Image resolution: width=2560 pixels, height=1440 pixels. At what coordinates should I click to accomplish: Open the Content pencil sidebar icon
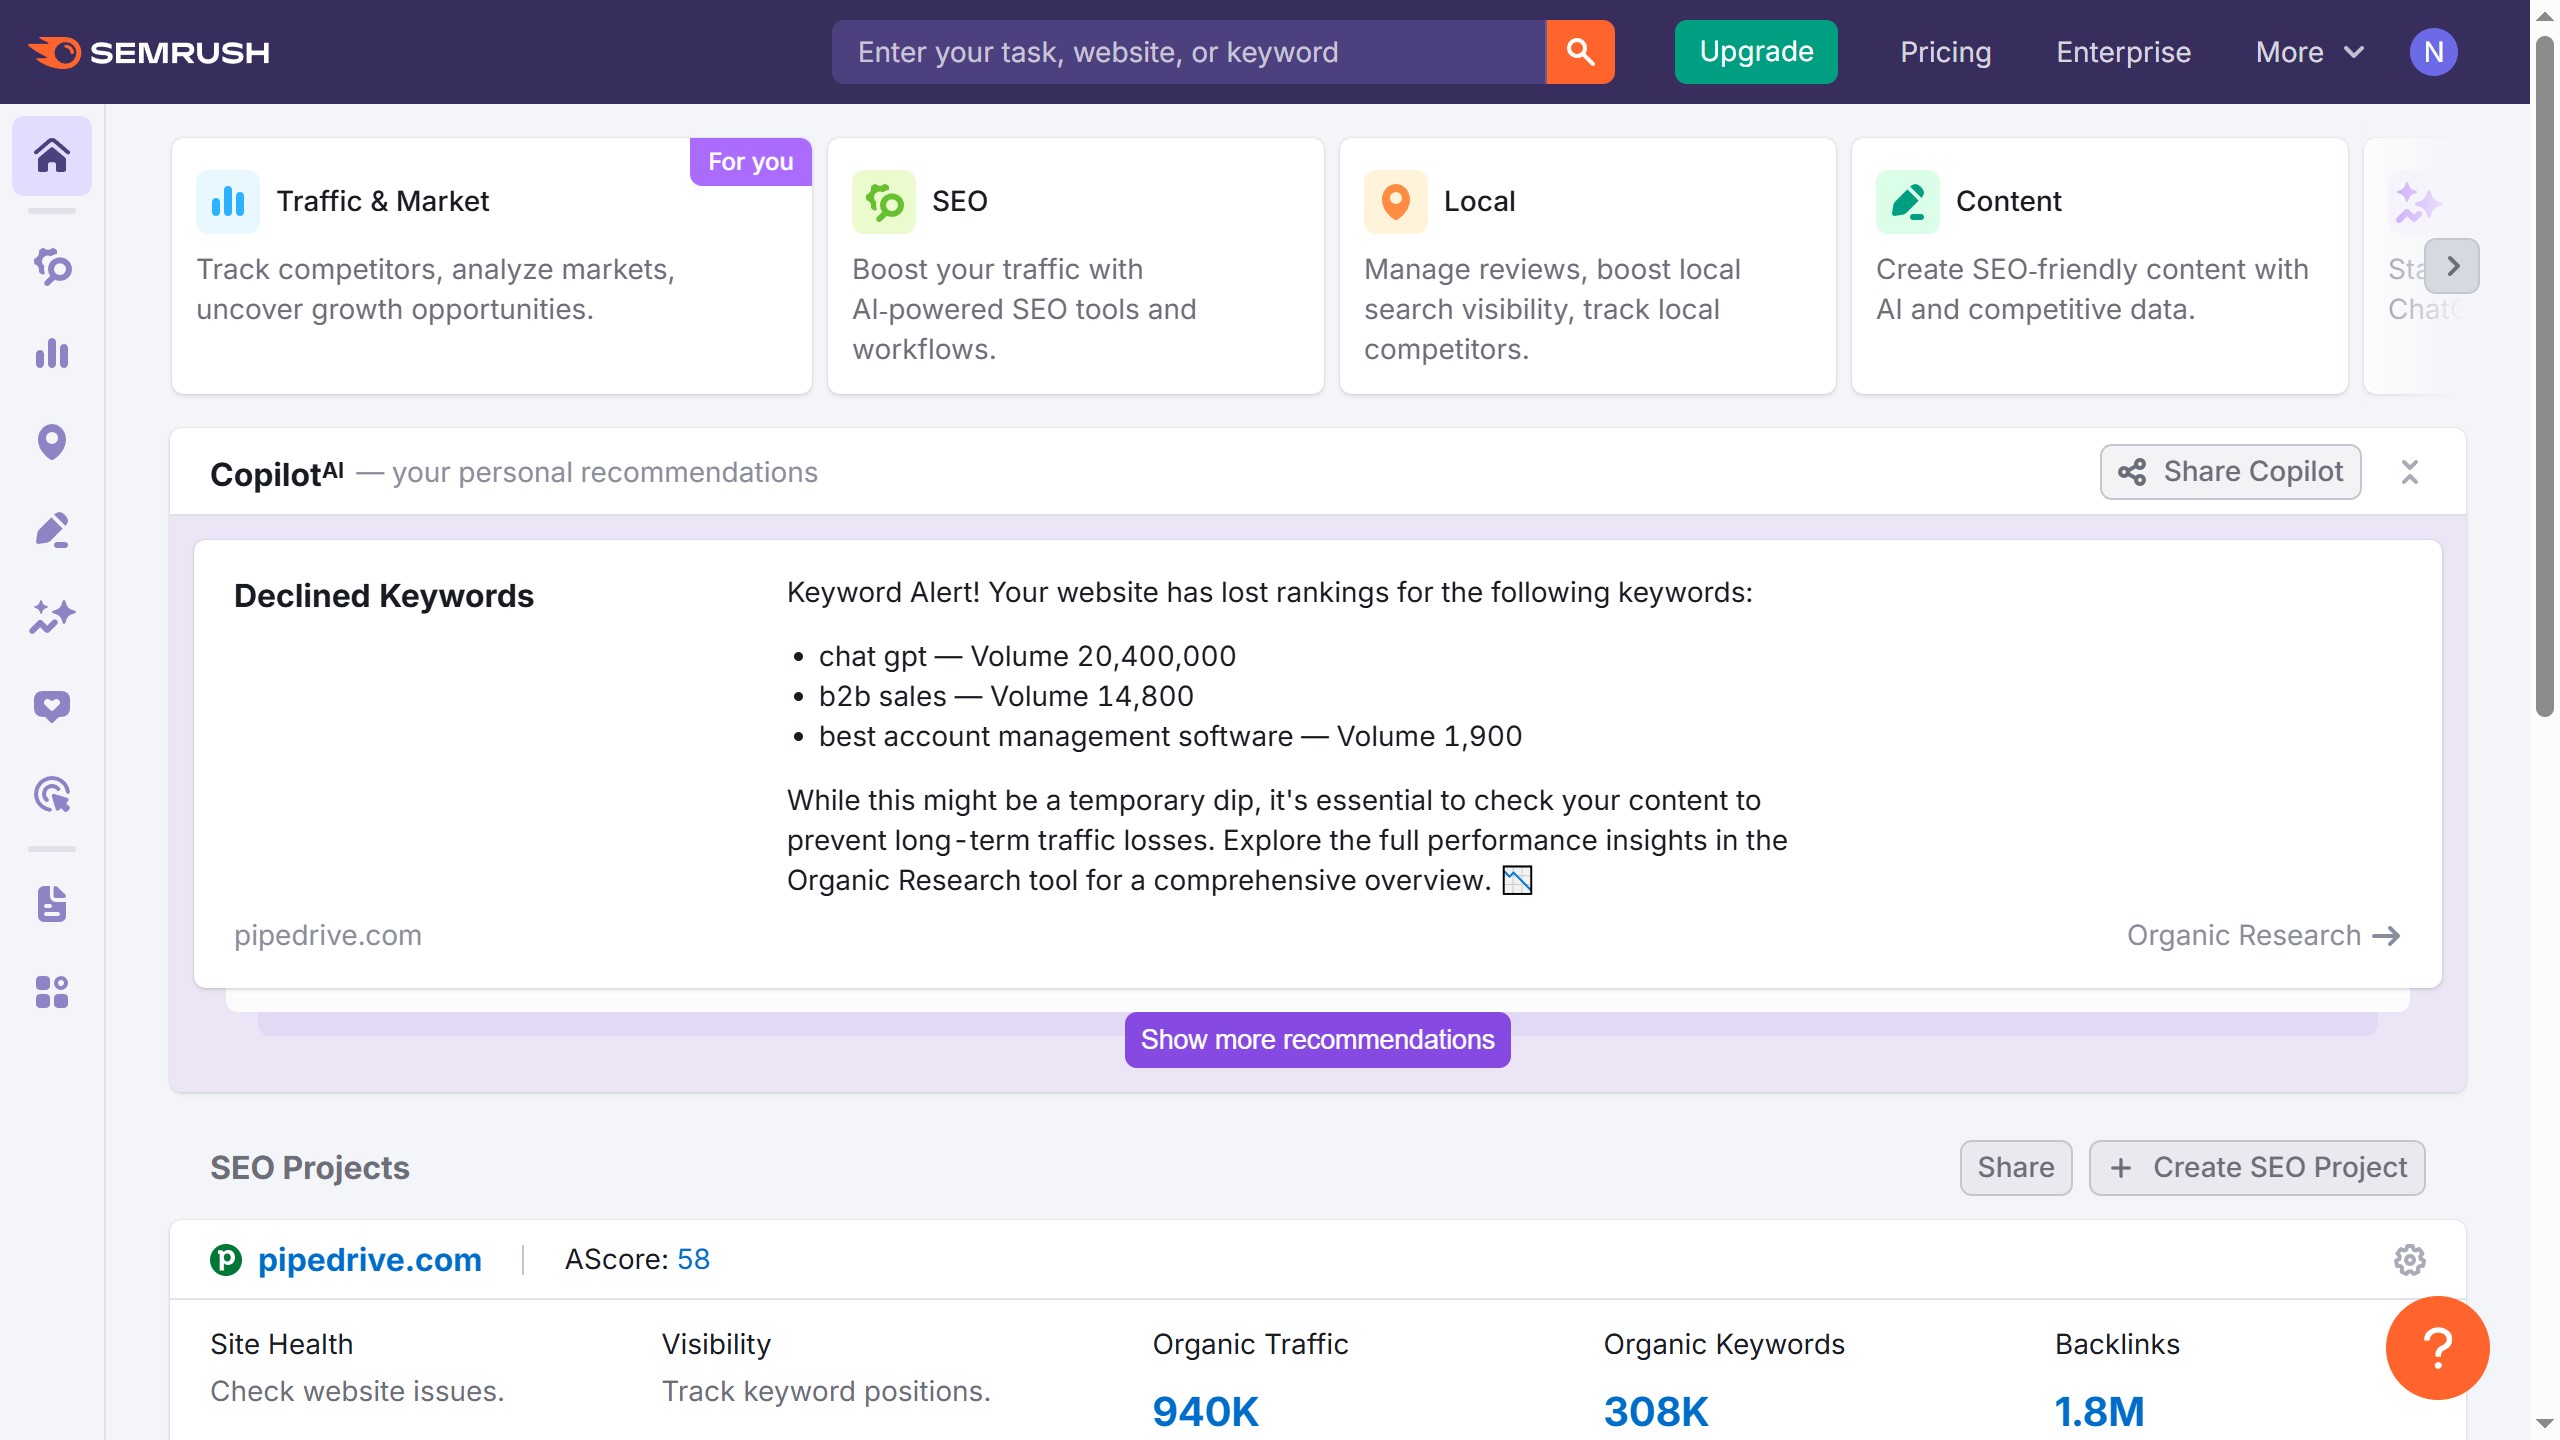tap(52, 530)
